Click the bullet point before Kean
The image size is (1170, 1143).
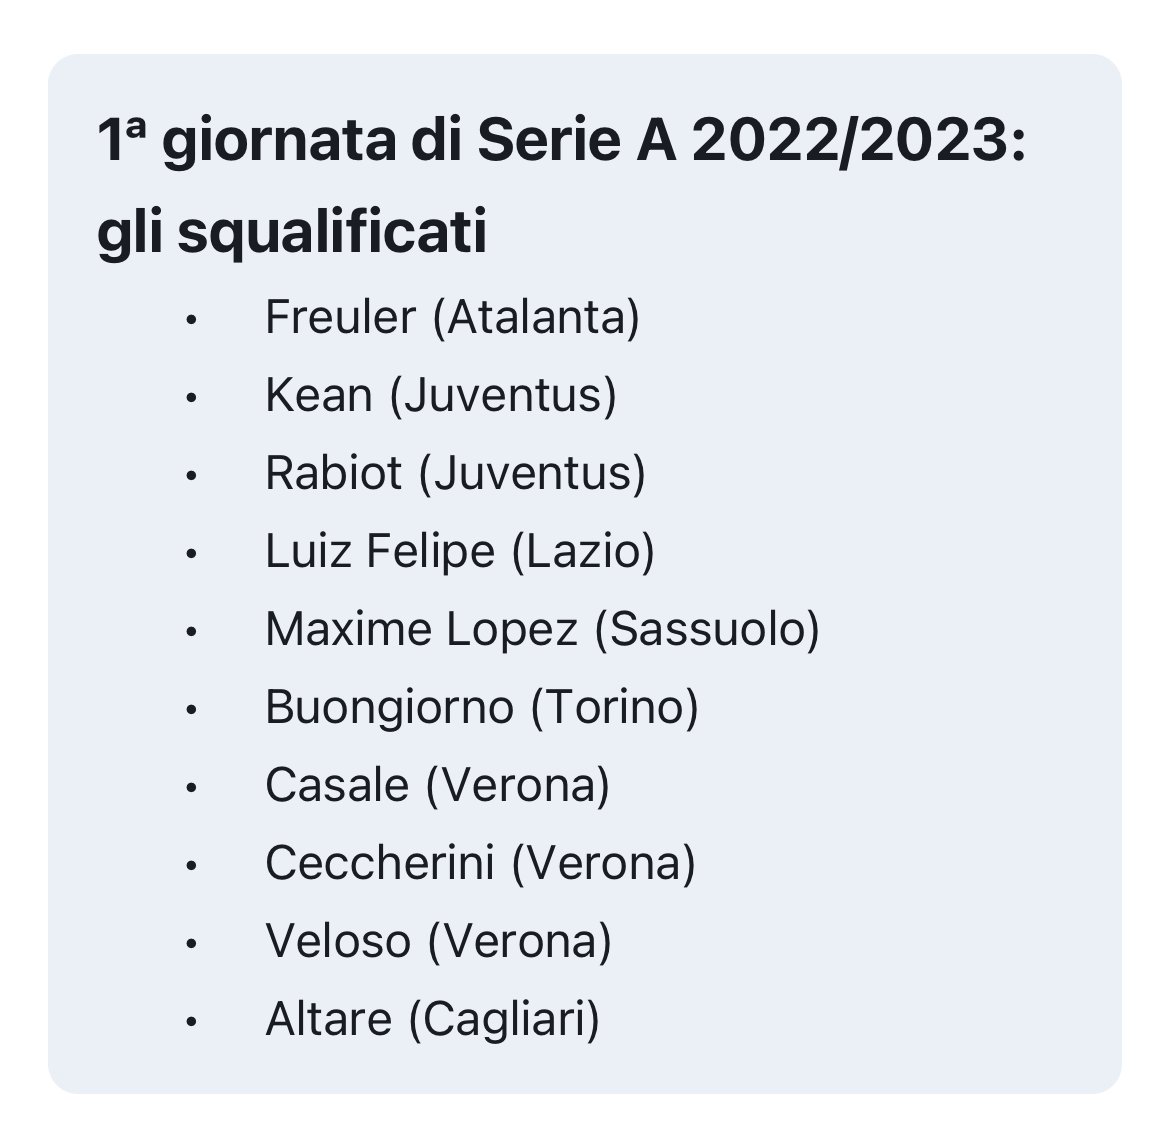191,398
